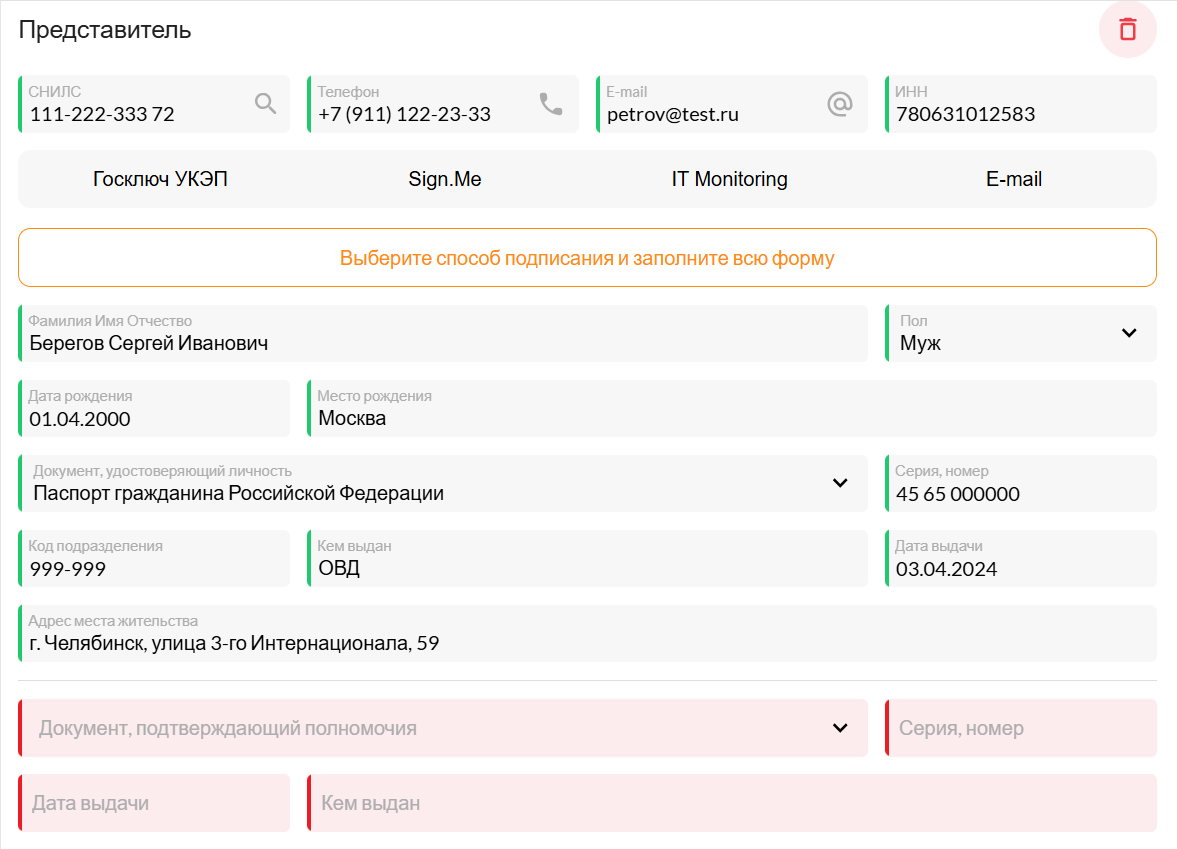Select the Госключ УКЭП signing method
Image resolution: width=1177 pixels, height=849 pixels.
click(161, 179)
